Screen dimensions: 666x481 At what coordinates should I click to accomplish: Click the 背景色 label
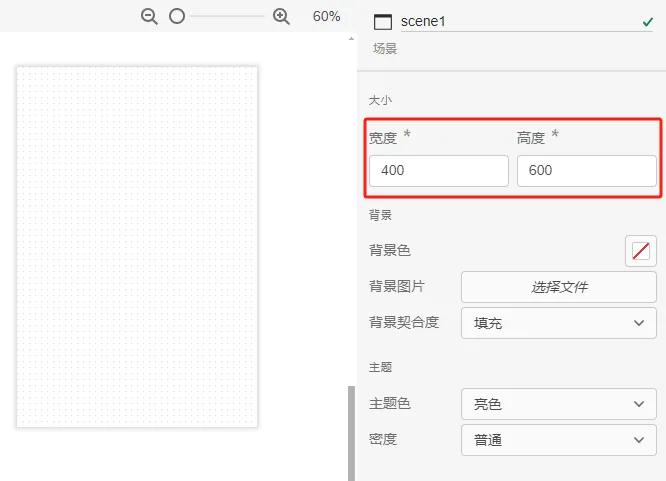(x=390, y=250)
